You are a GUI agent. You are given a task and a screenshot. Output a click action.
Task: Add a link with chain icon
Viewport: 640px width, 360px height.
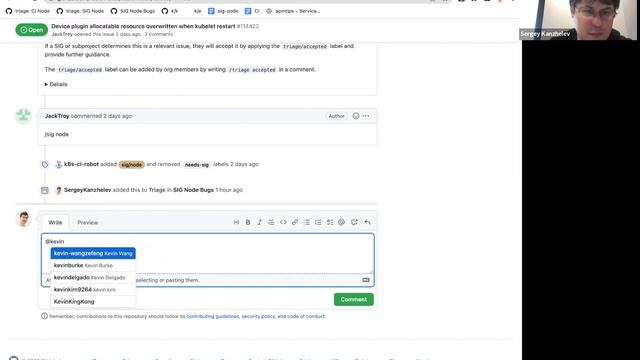(x=295, y=222)
